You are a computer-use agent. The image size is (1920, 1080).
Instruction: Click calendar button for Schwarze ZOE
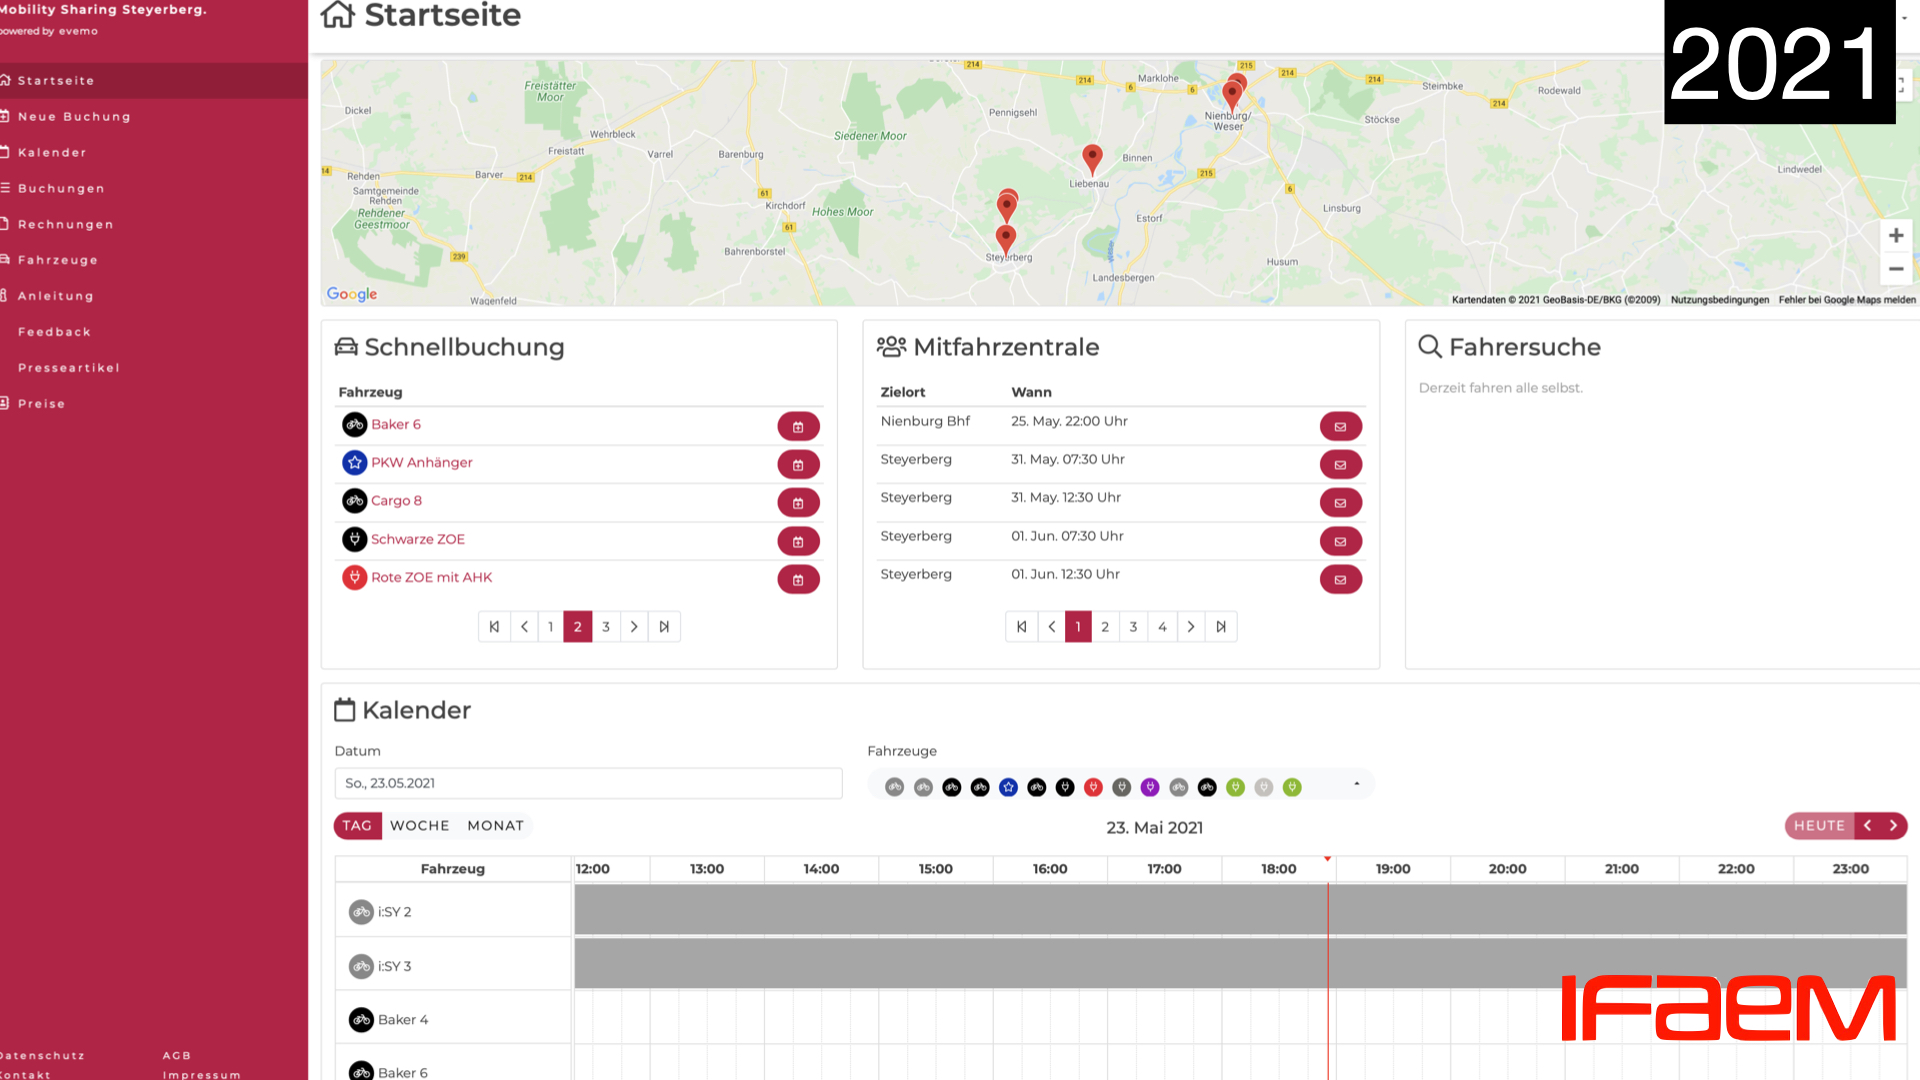click(x=798, y=542)
